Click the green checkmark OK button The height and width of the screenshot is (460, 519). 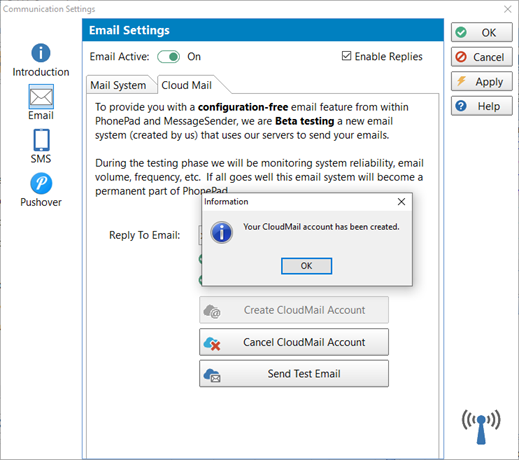[x=481, y=32]
